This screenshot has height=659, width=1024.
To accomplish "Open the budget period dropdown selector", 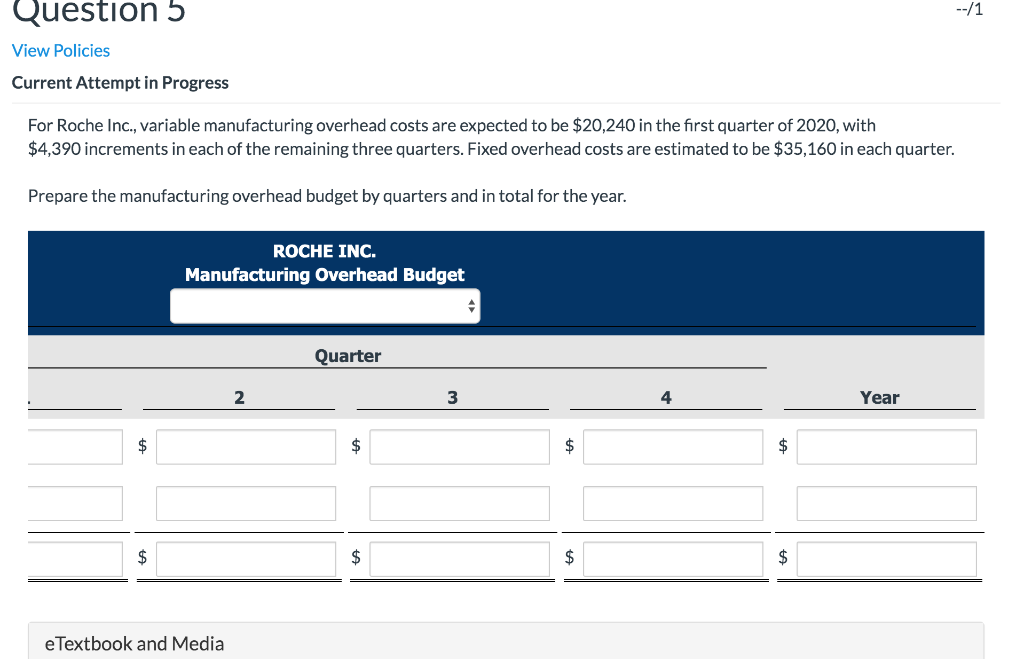I will [x=324, y=305].
